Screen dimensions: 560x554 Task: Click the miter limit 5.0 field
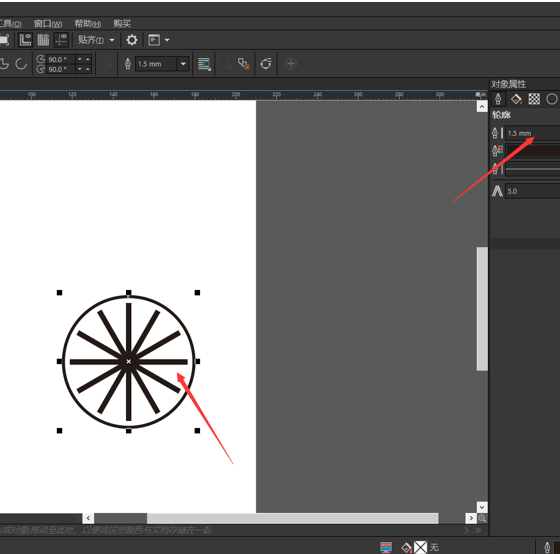tap(532, 191)
